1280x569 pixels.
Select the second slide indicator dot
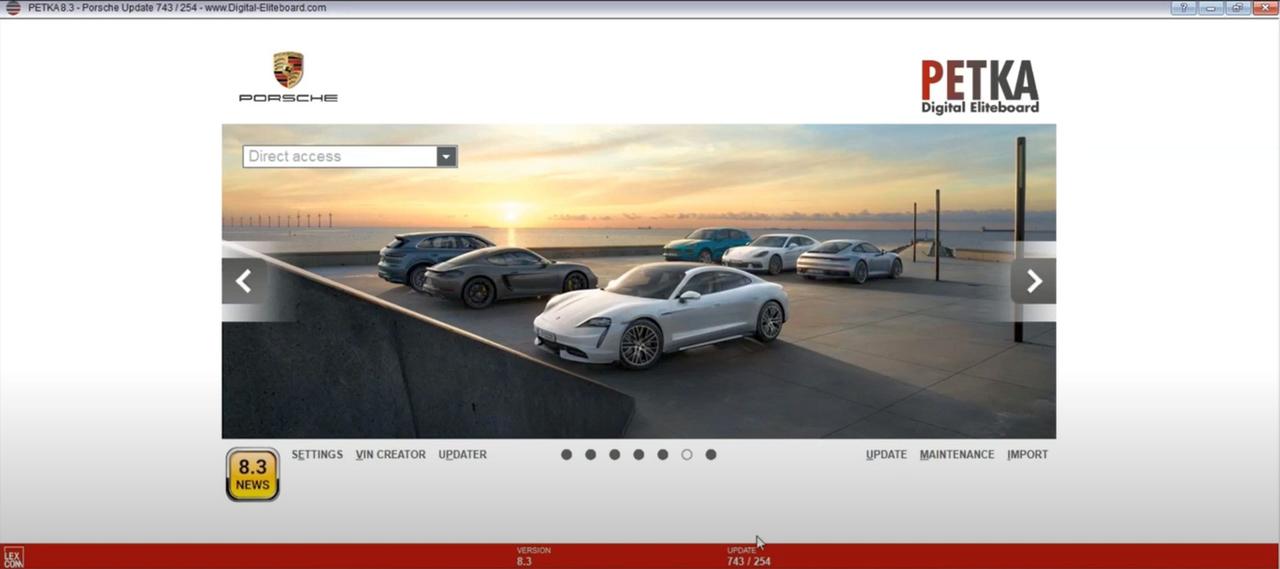[590, 454]
